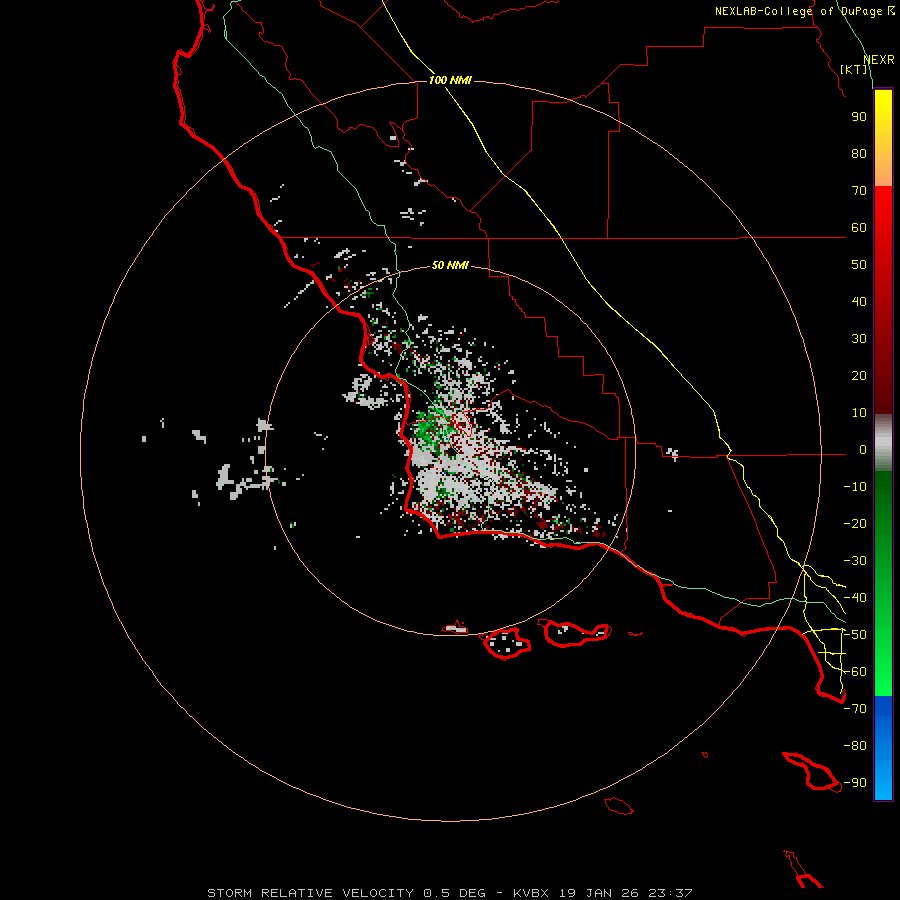900x900 pixels.
Task: Click the 40 value on the color scale
Action: pyautogui.click(x=859, y=301)
